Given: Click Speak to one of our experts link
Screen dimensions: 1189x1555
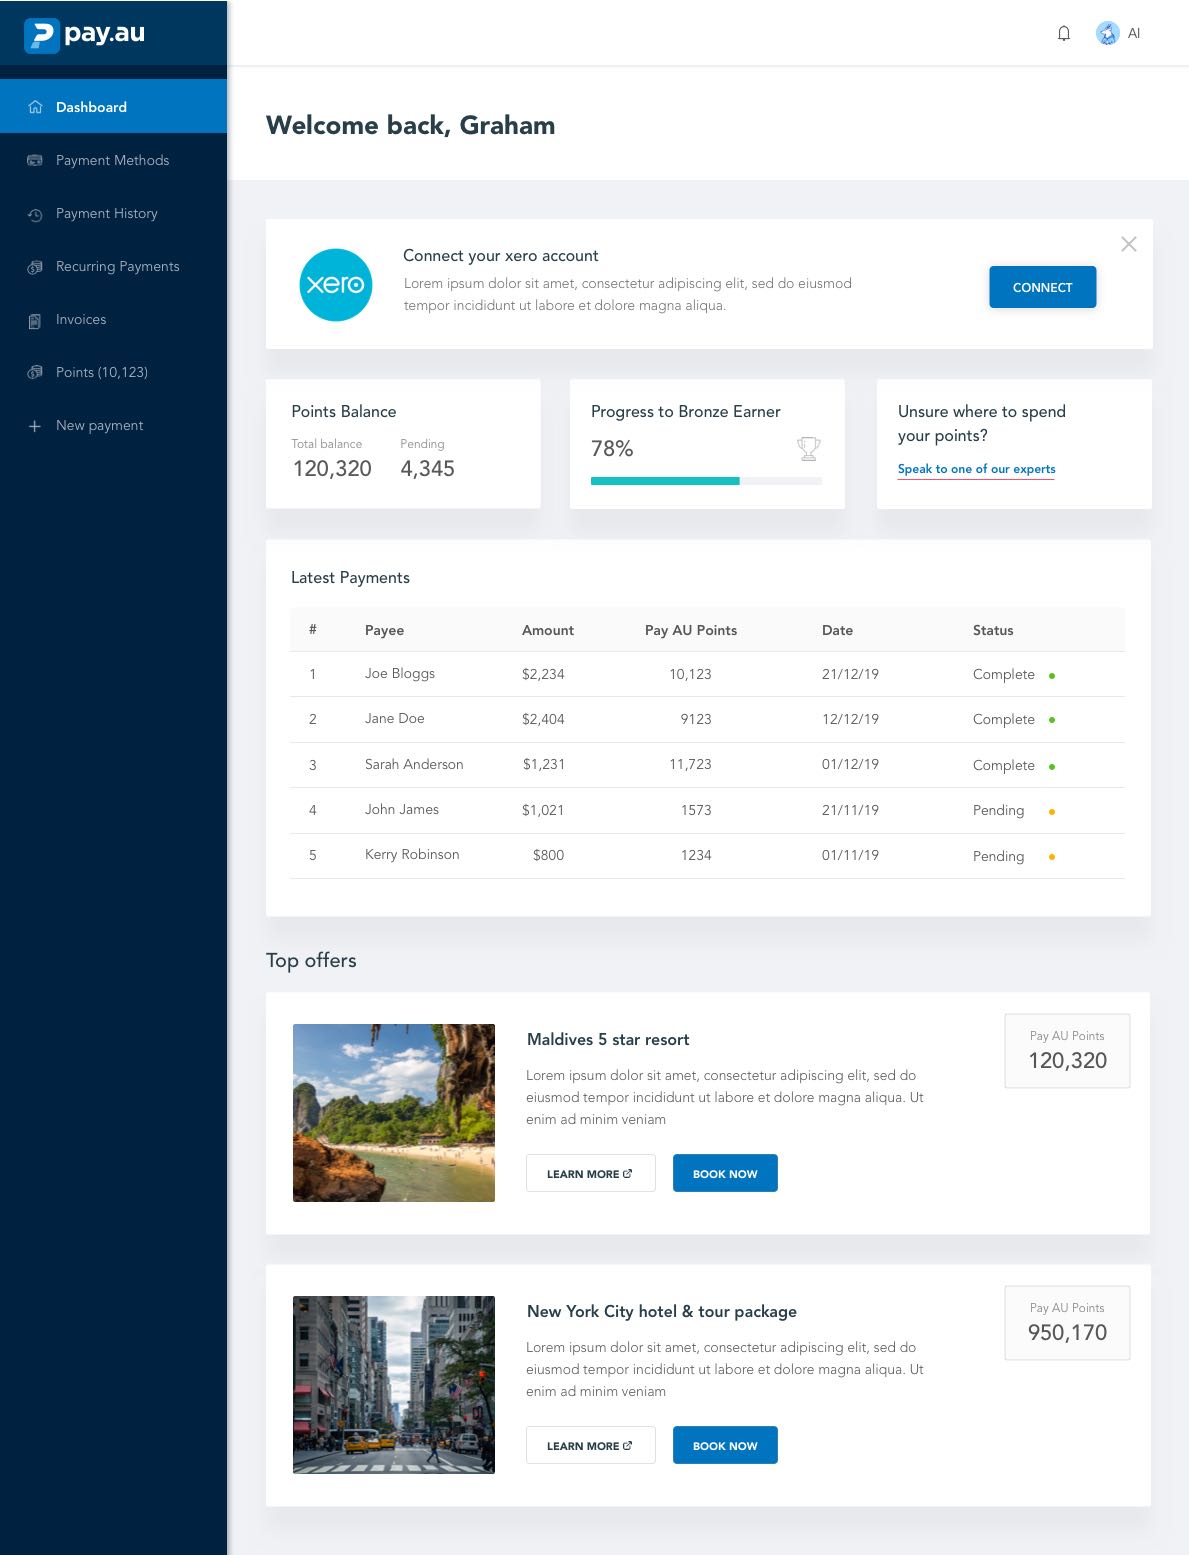Looking at the screenshot, I should click(976, 469).
